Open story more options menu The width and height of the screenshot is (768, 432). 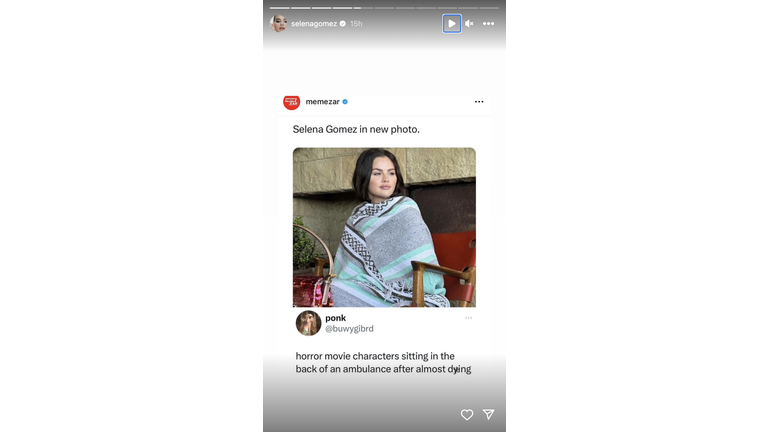pyautogui.click(x=488, y=24)
